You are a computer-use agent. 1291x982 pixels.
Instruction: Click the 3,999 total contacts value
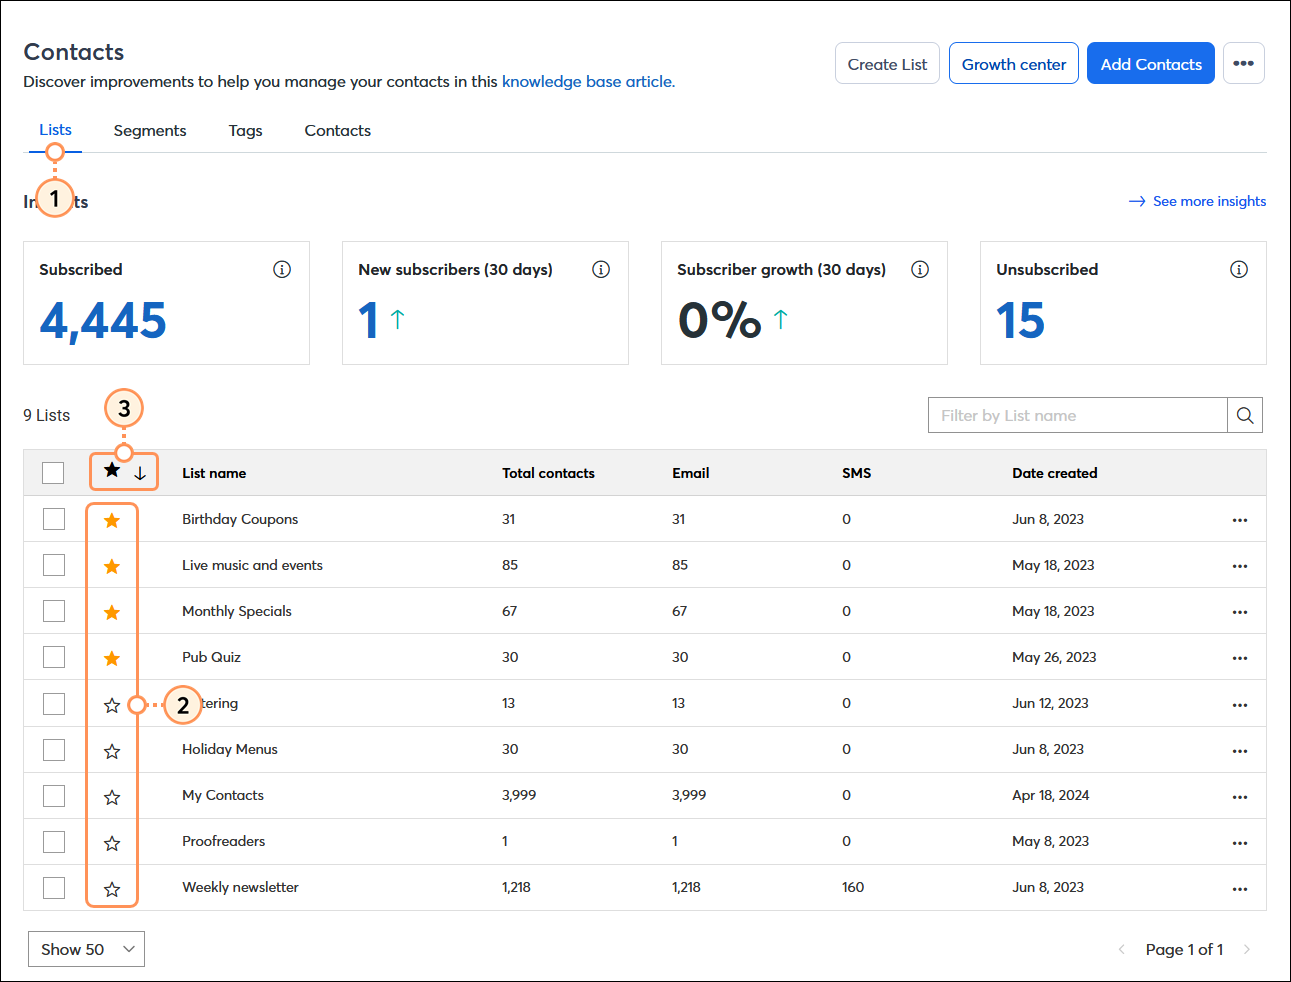pyautogui.click(x=519, y=795)
